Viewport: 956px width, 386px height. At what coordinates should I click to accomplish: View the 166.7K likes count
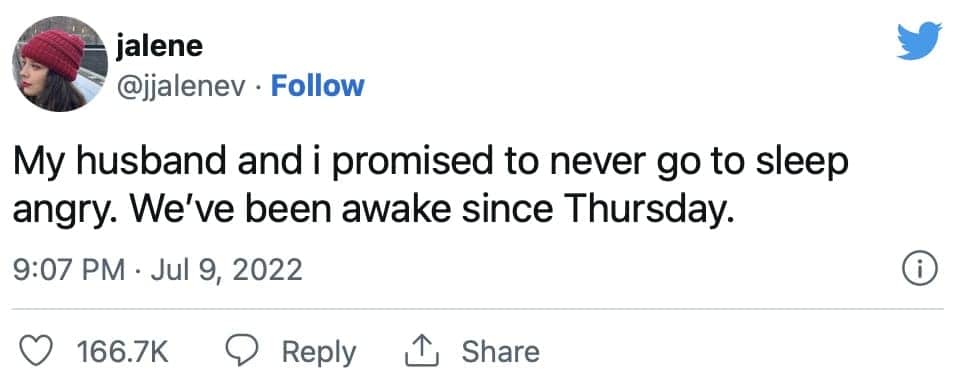(x=123, y=352)
